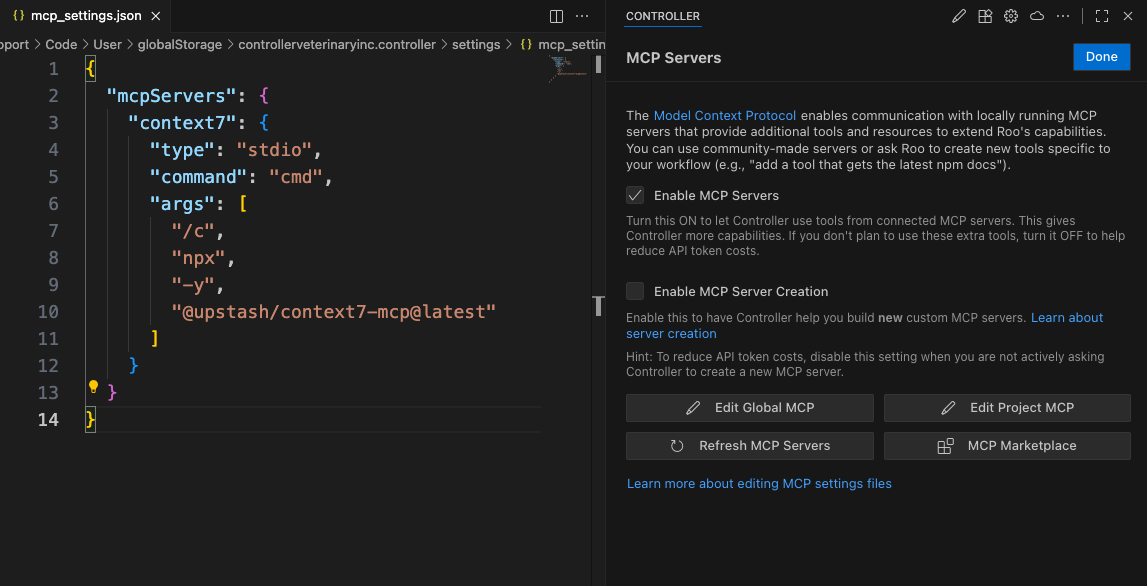Click the cloud icon in Controller header

[1037, 16]
